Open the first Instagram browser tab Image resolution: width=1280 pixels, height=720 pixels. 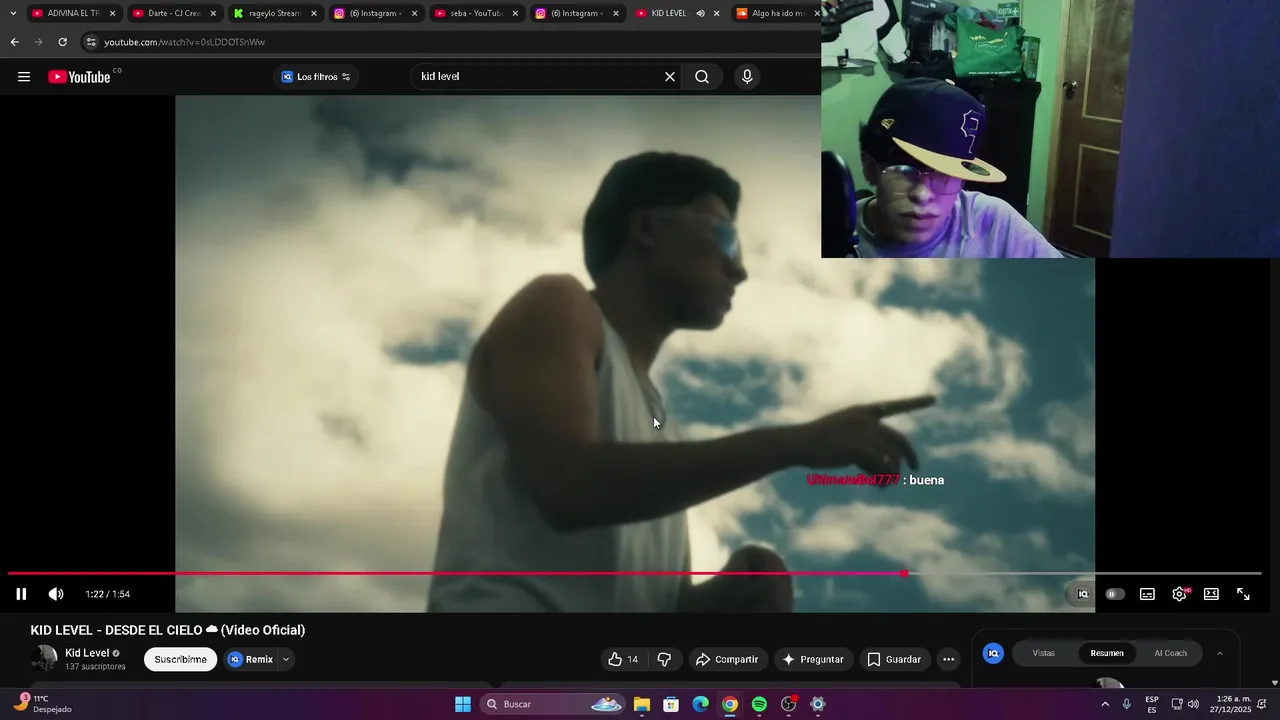pyautogui.click(x=376, y=13)
